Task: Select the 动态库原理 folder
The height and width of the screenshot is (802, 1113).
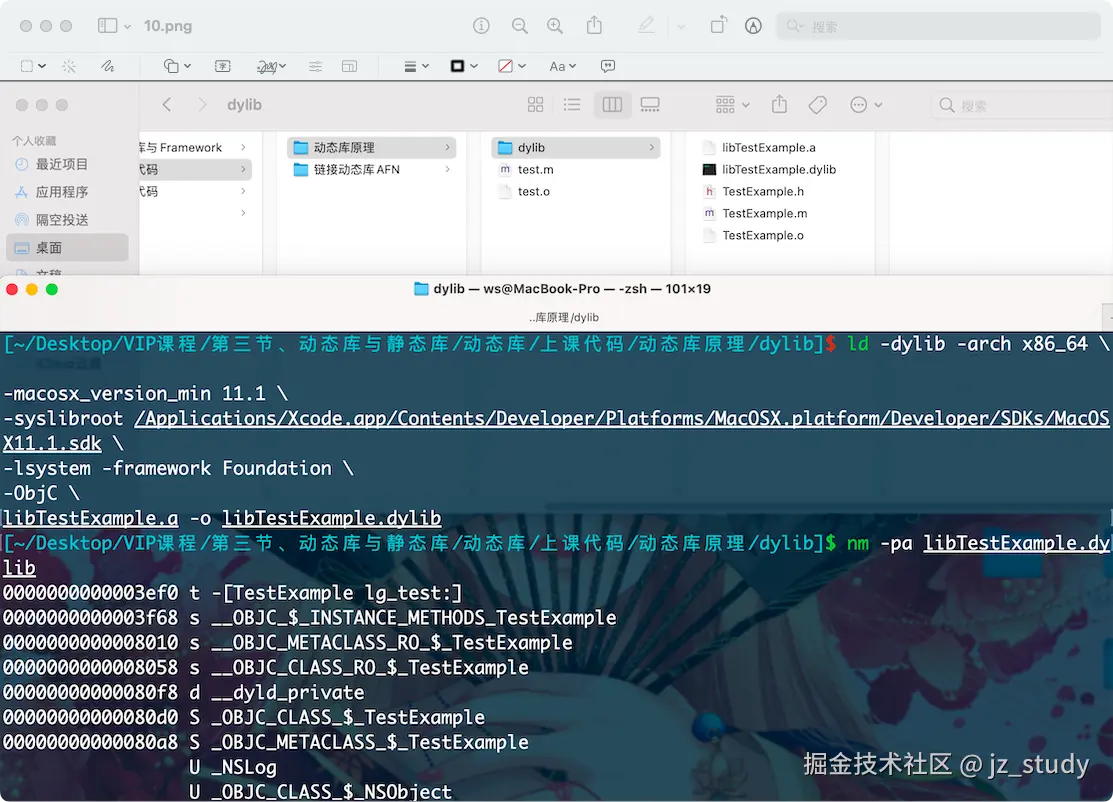Action: pyautogui.click(x=371, y=148)
